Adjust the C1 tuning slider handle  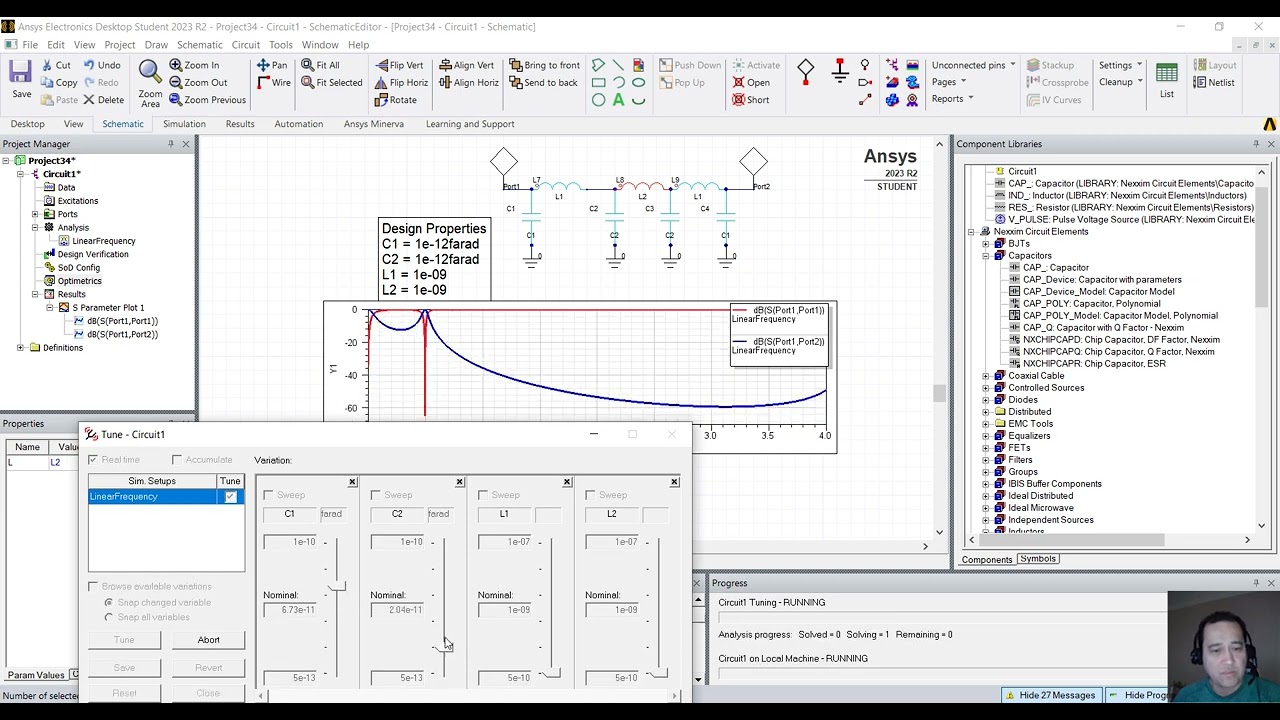click(336, 586)
